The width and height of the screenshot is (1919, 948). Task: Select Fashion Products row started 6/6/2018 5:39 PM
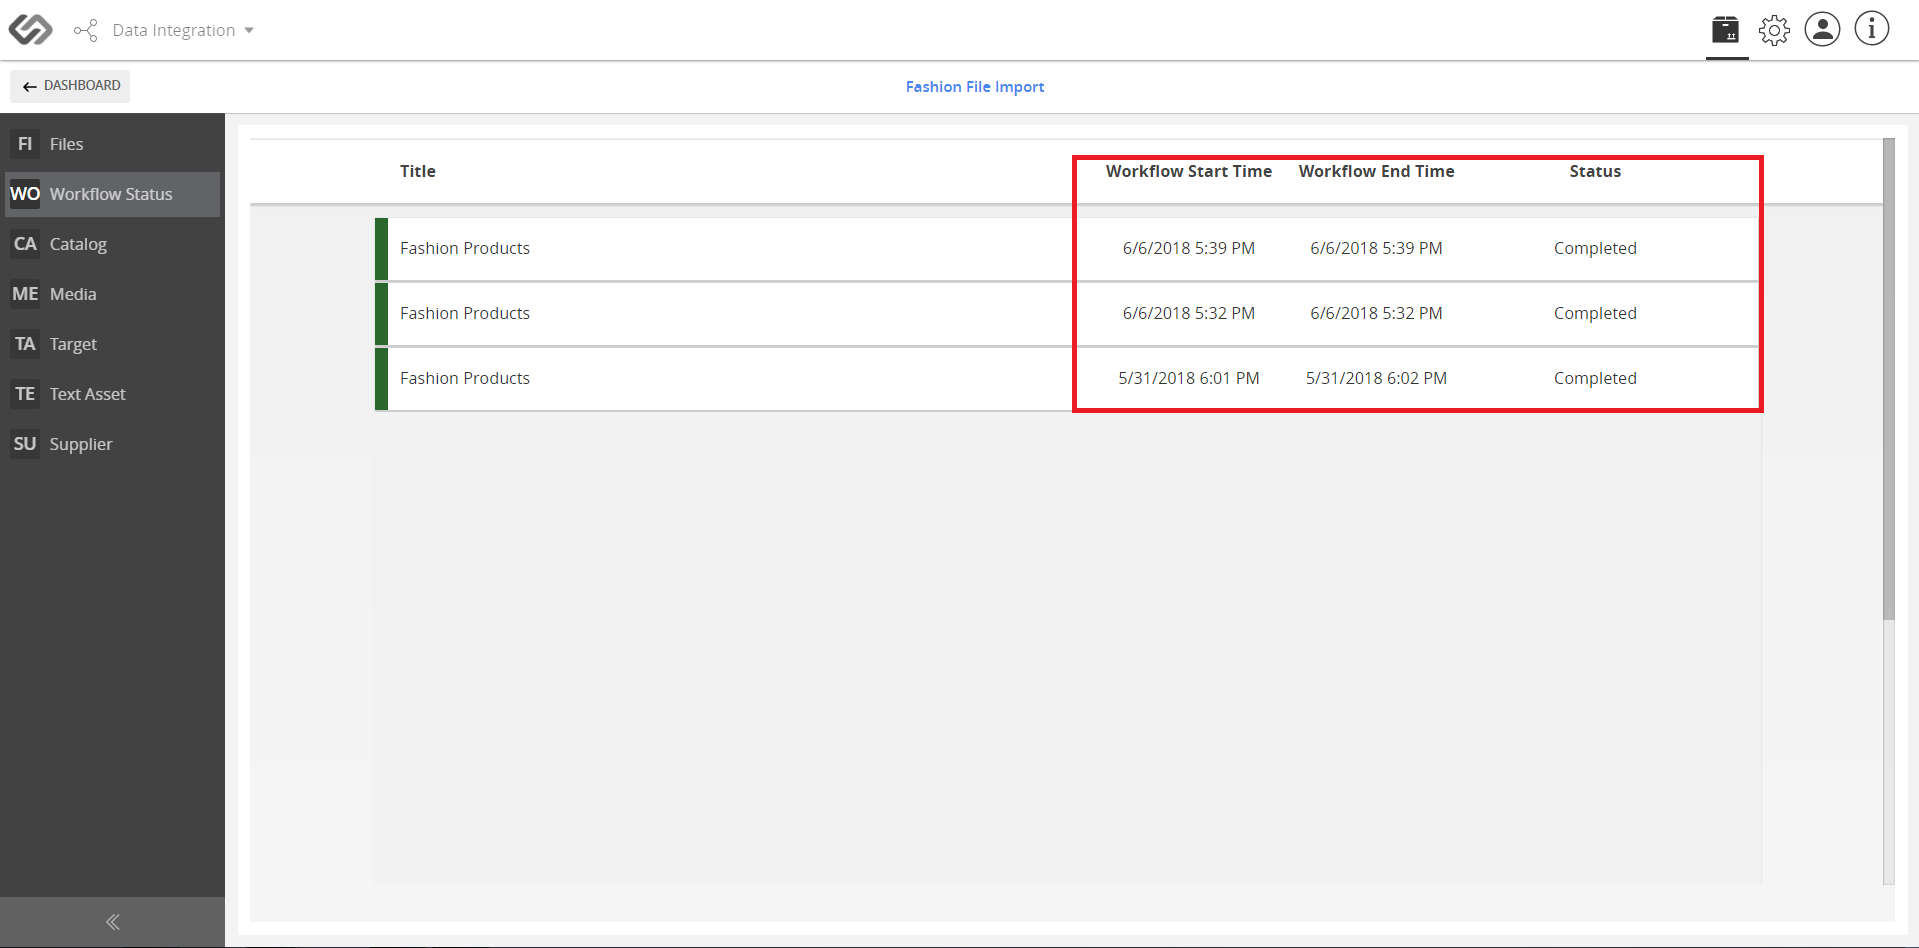[x=1067, y=249]
